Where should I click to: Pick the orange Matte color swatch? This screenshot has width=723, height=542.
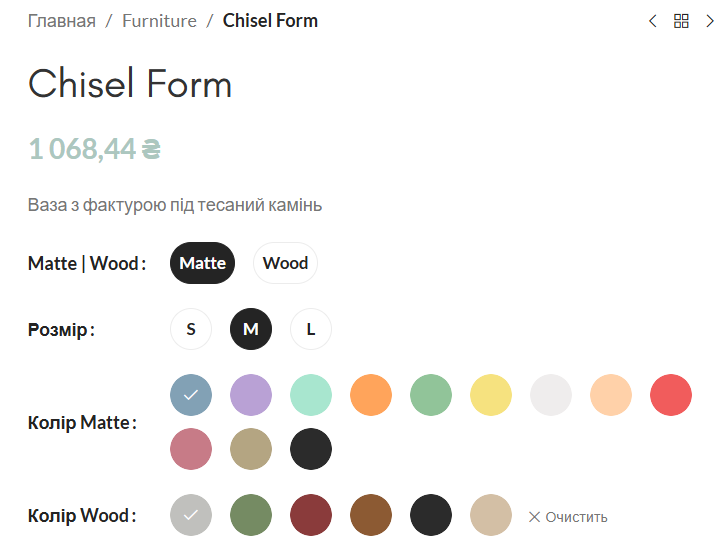[x=371, y=395]
